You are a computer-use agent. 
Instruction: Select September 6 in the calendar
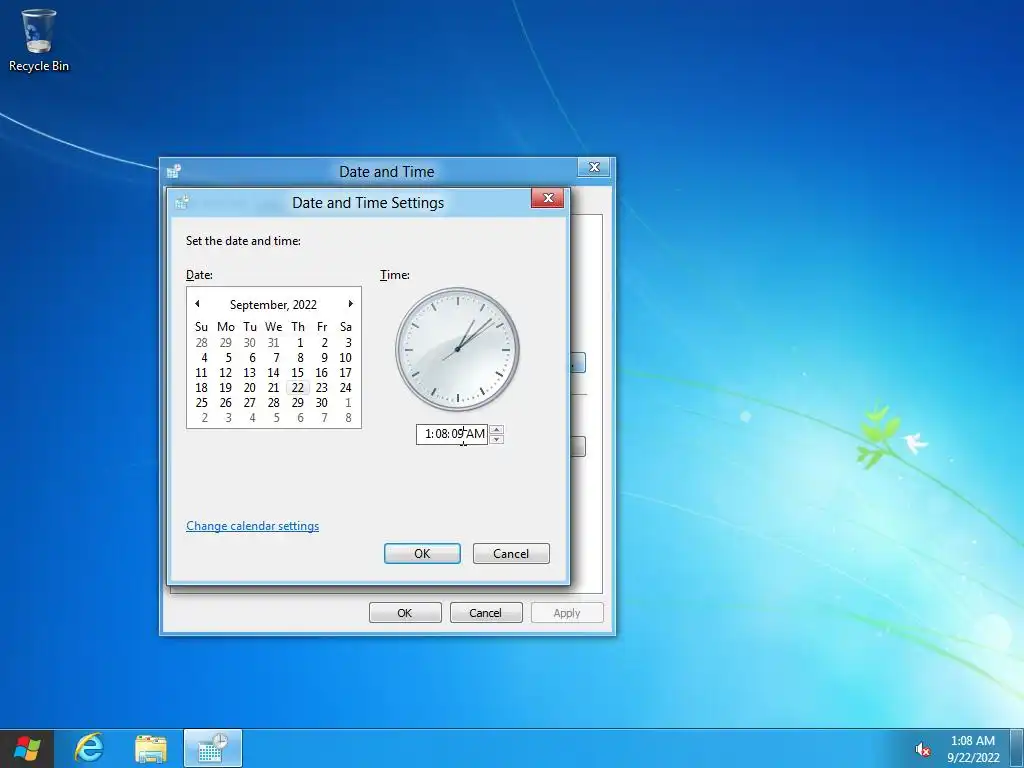click(x=252, y=357)
